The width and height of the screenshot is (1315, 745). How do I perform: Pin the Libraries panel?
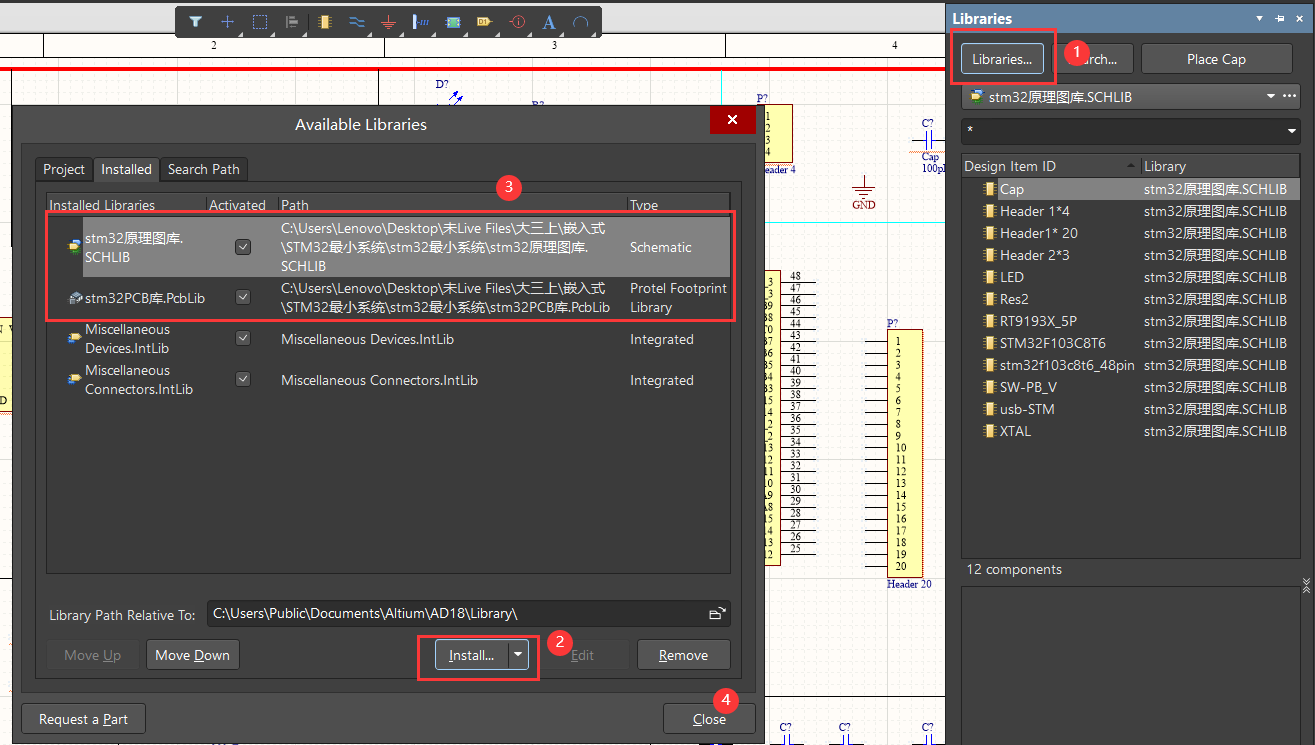pyautogui.click(x=1280, y=18)
